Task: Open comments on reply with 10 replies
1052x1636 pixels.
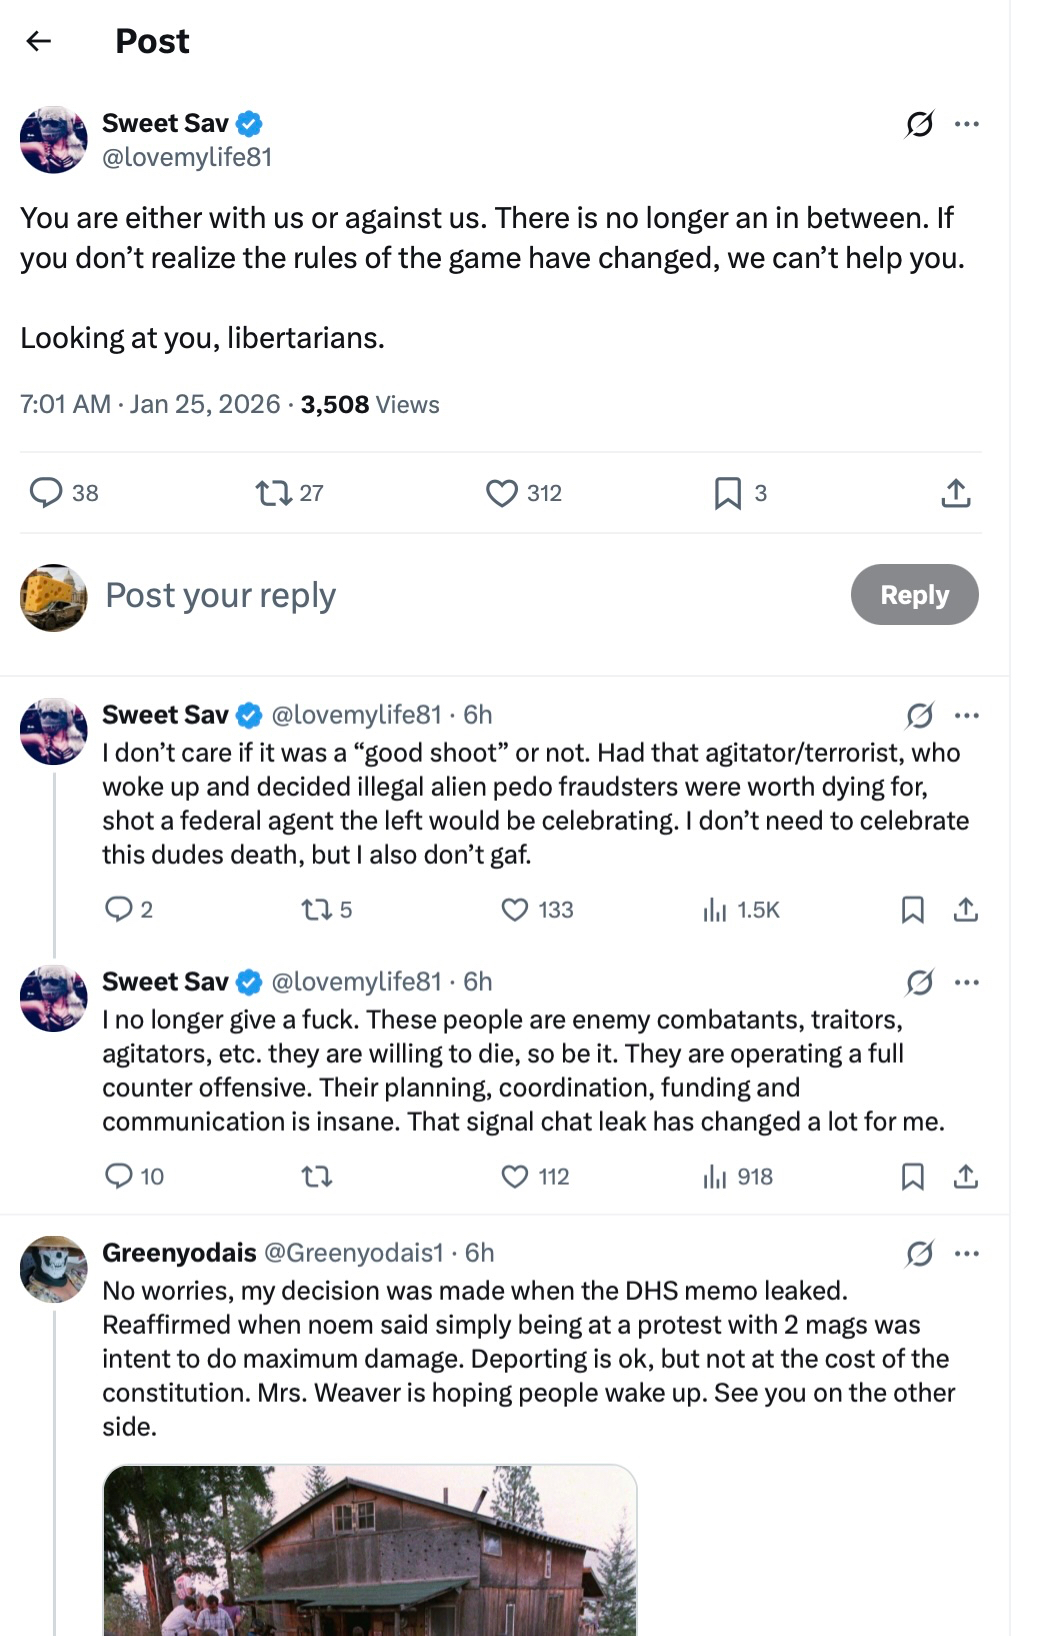Action: tap(119, 1177)
